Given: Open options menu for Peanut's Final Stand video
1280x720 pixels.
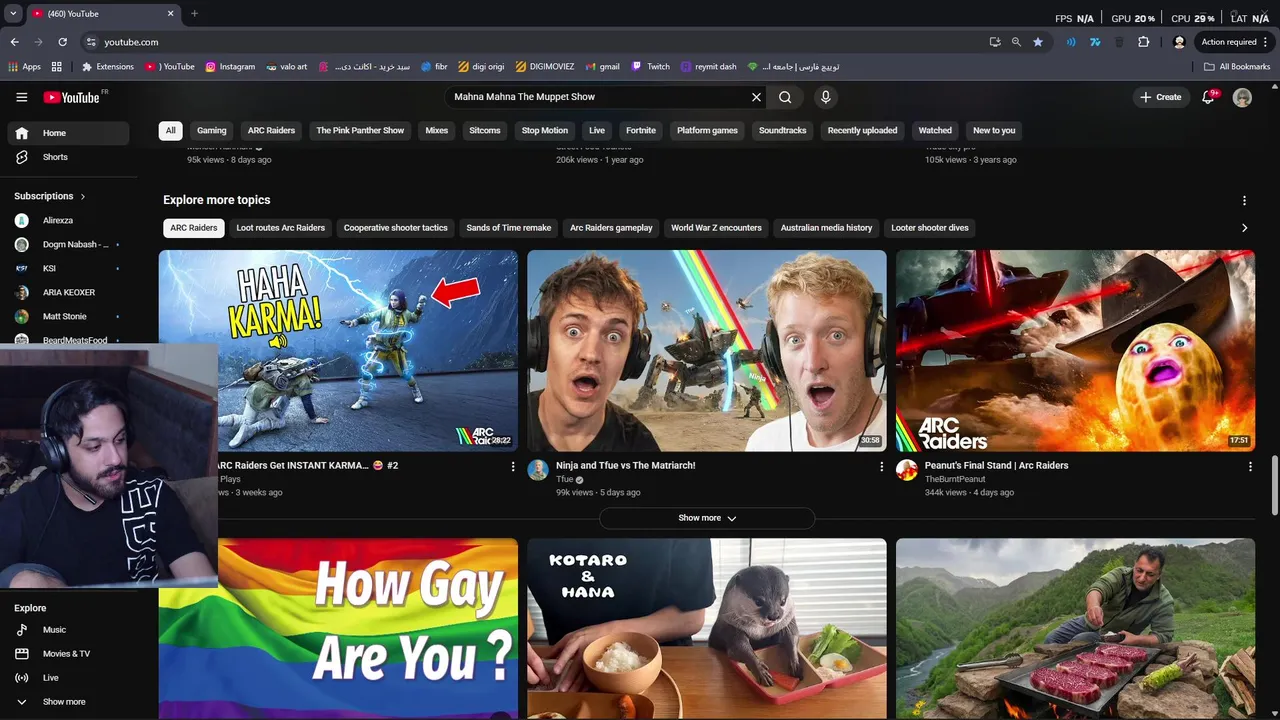Looking at the screenshot, I should pos(1250,467).
